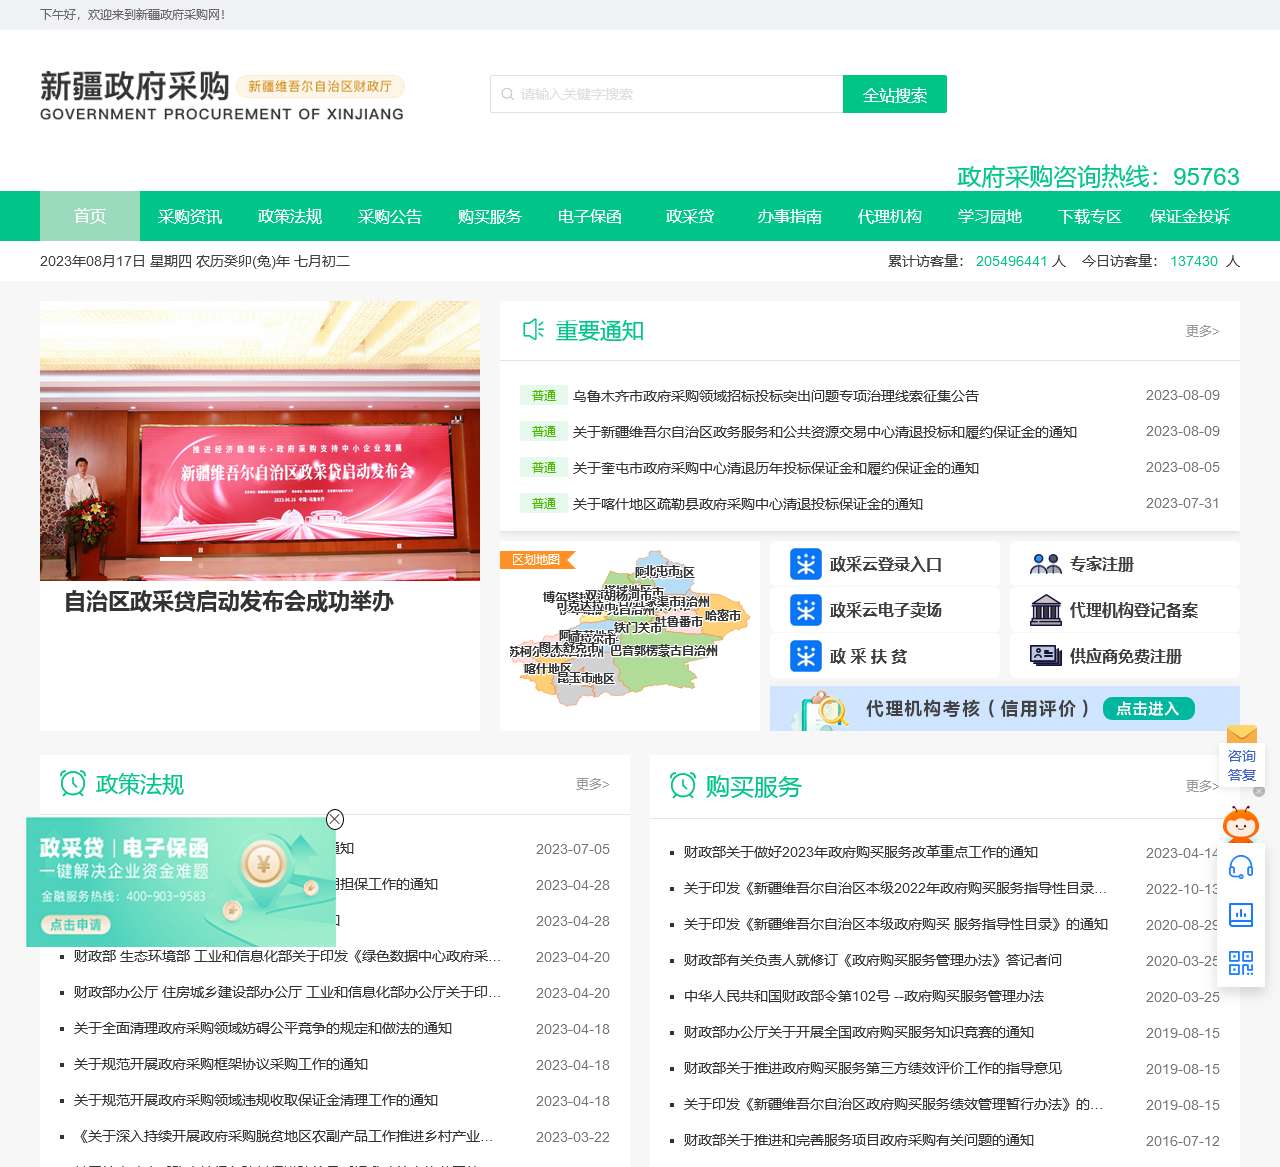Click the 政采贷发布会 carousel photo
Image resolution: width=1280 pixels, height=1167 pixels.
click(260, 441)
